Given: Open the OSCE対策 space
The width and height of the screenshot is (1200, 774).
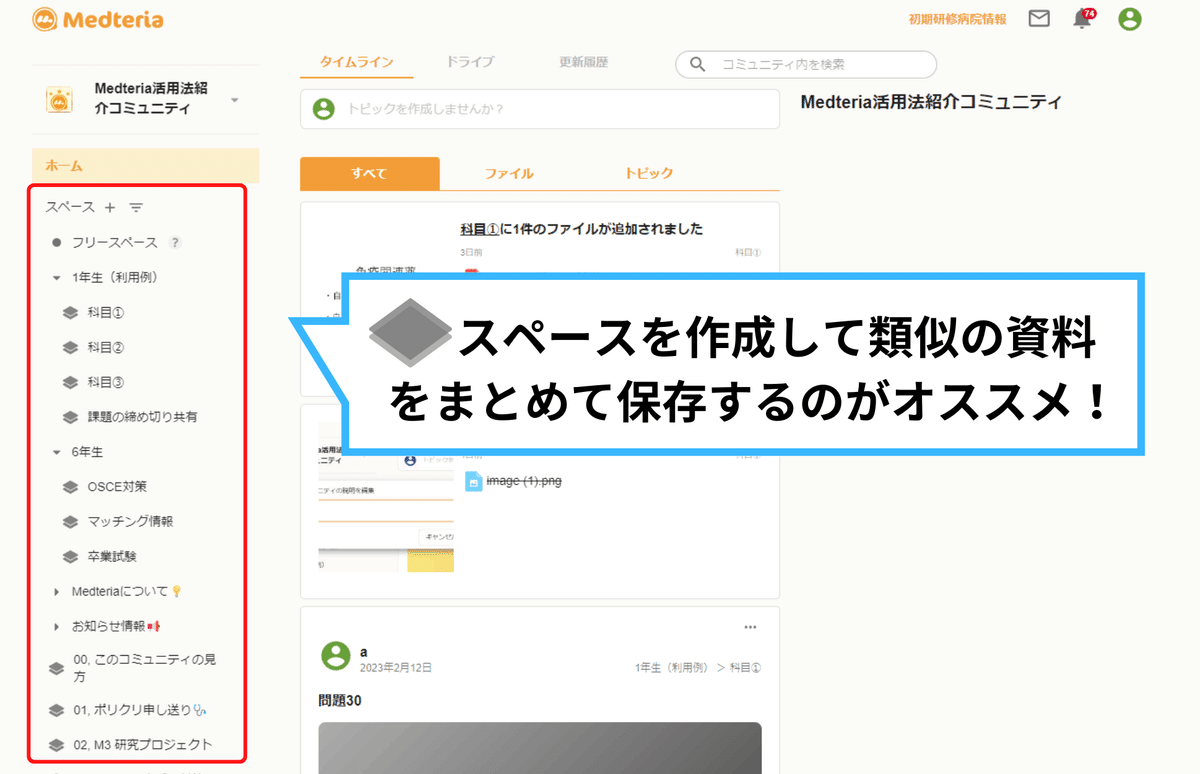Looking at the screenshot, I should coord(118,487).
